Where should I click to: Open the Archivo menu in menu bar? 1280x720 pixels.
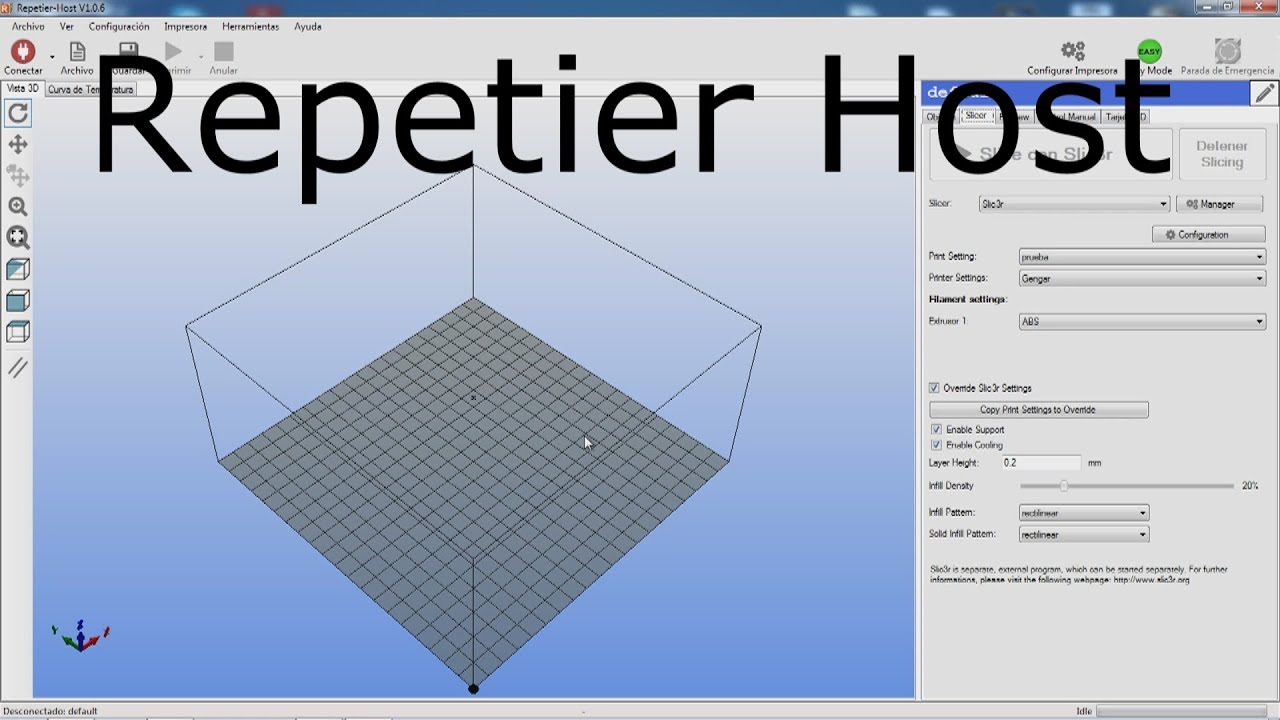point(28,27)
